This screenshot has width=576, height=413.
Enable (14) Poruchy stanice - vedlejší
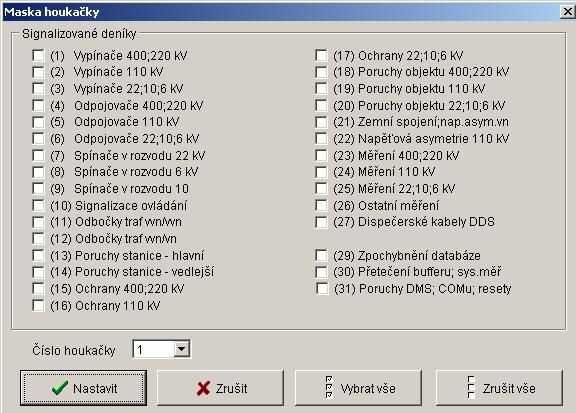[38, 272]
